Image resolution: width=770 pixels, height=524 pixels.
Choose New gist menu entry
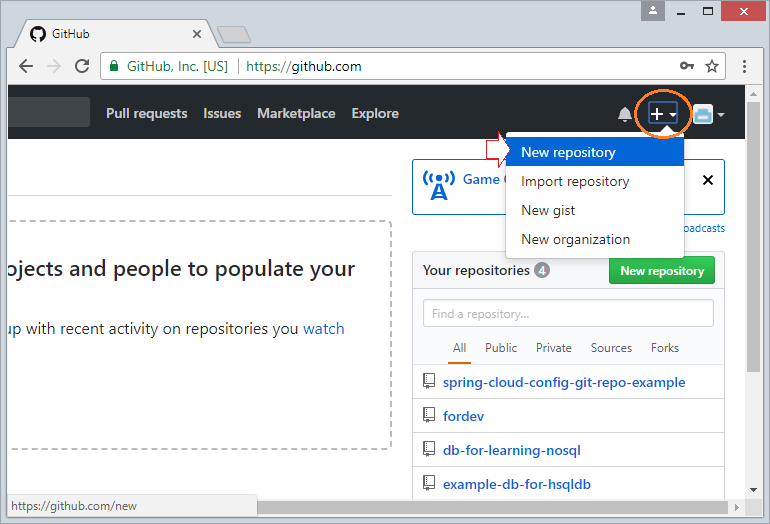[x=595, y=210]
